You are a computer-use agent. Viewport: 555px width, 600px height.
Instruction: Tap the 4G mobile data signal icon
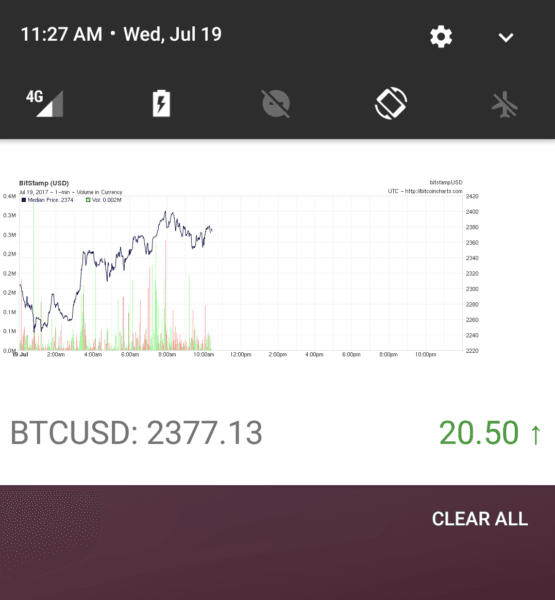[x=44, y=103]
